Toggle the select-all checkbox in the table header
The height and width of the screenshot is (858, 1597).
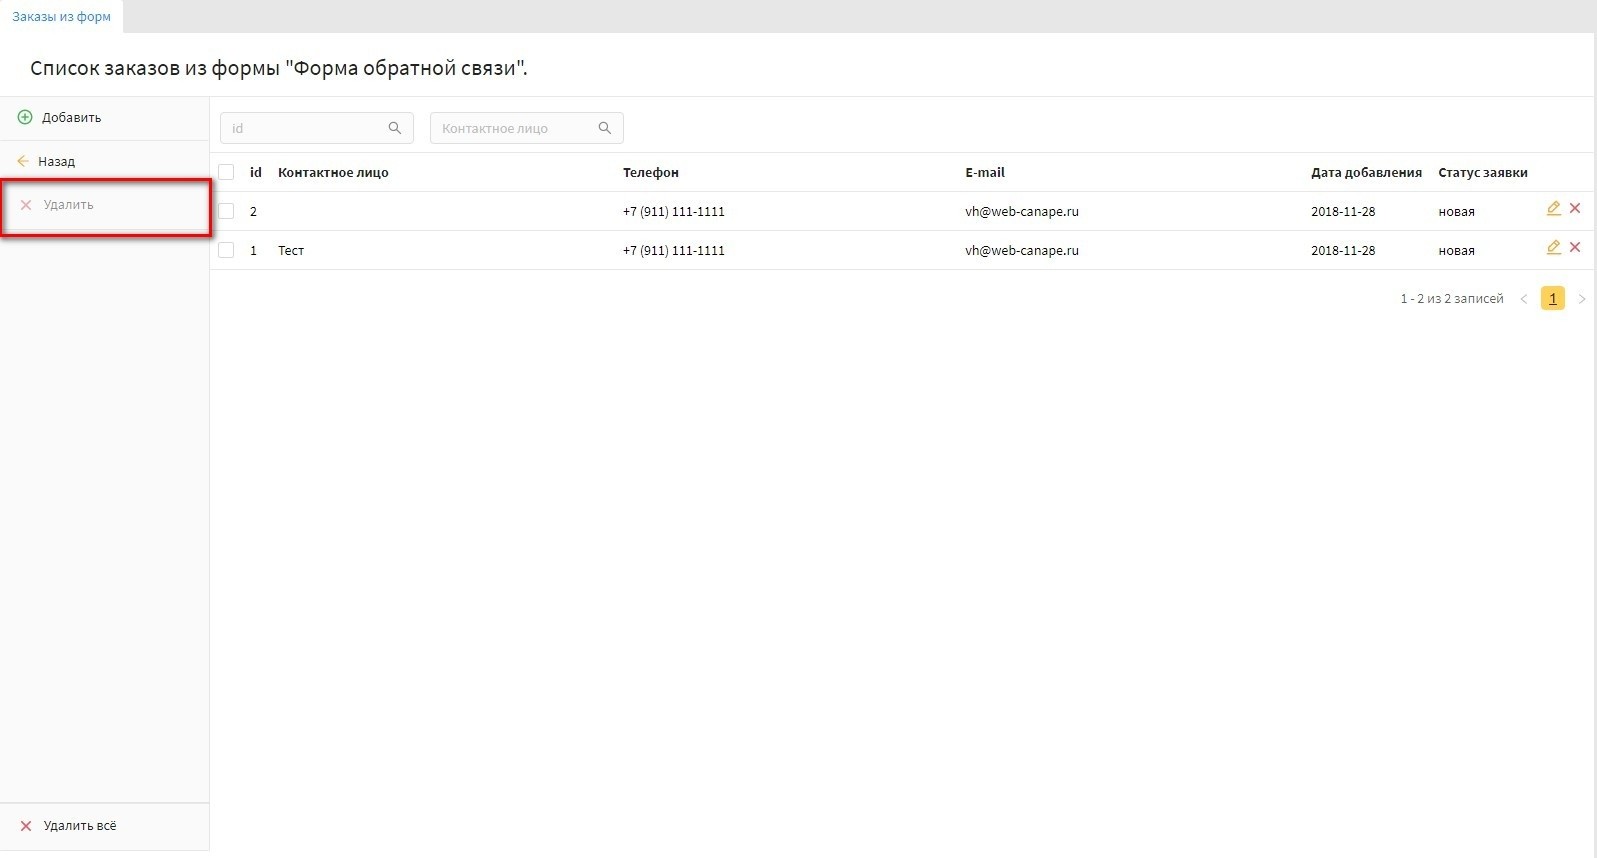point(226,172)
